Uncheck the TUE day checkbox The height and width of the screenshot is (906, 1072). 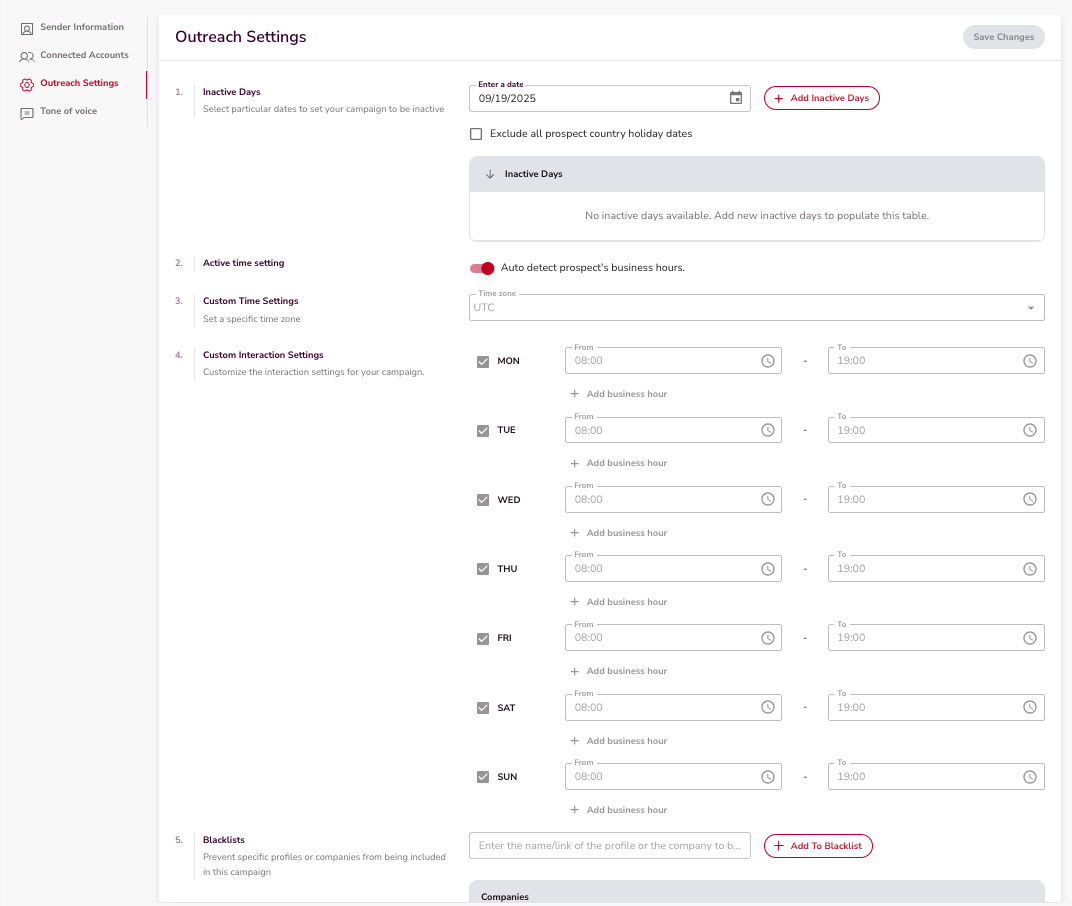tap(483, 431)
